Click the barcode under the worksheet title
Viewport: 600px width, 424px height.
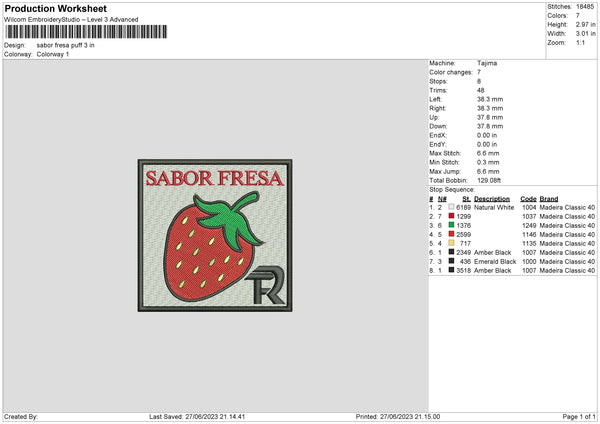click(86, 32)
